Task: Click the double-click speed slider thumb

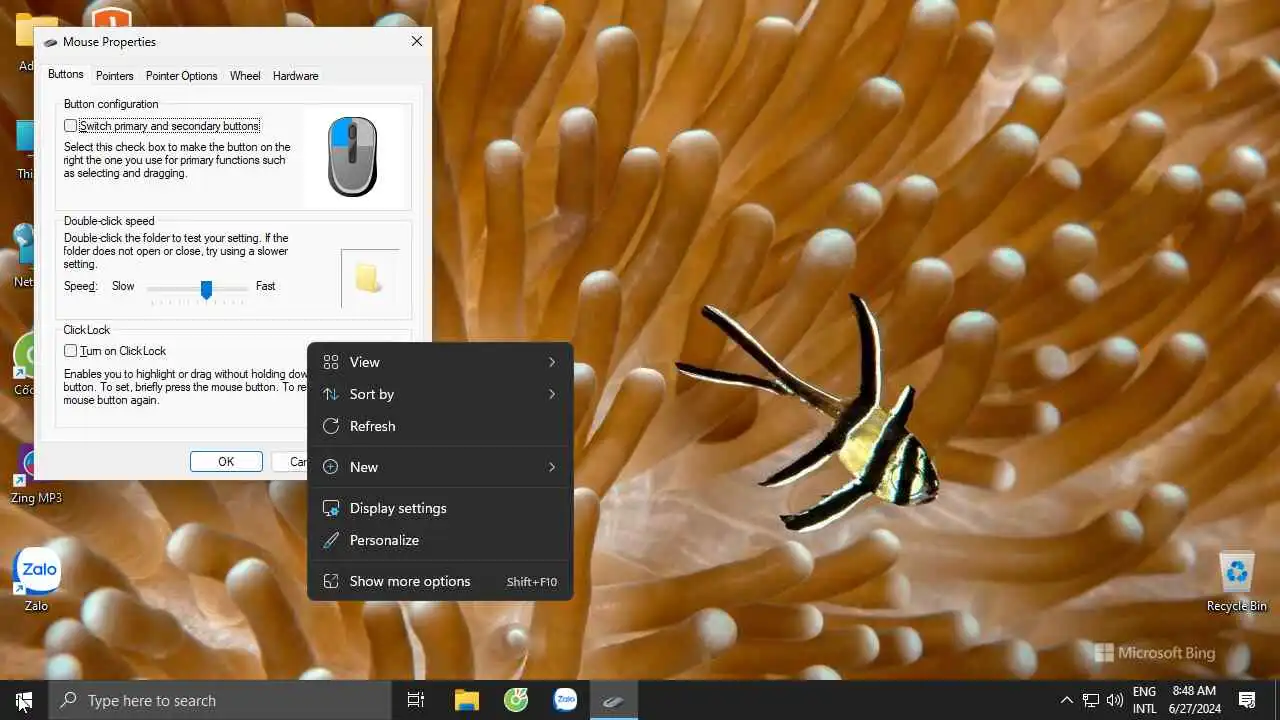Action: 206,289
